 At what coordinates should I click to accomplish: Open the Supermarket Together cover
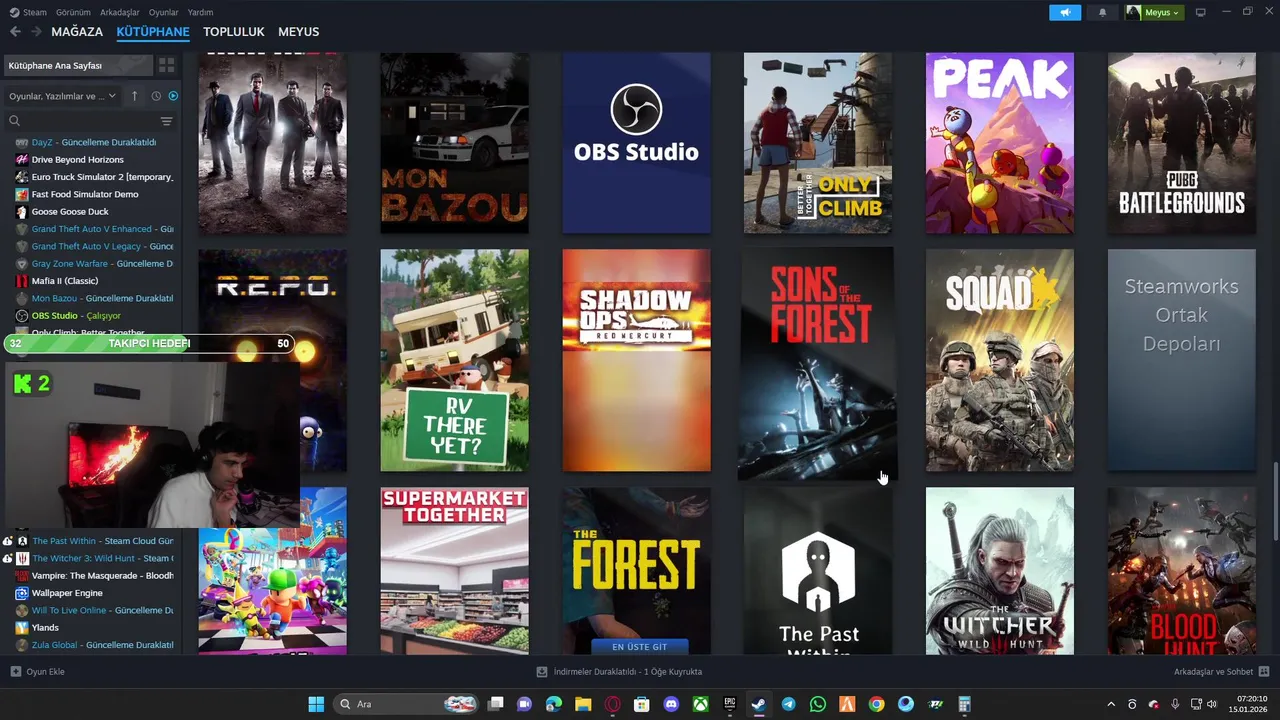454,571
